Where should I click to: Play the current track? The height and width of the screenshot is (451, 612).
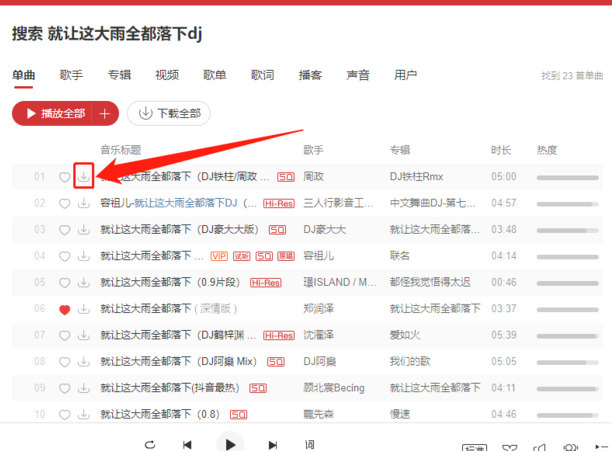(230, 443)
